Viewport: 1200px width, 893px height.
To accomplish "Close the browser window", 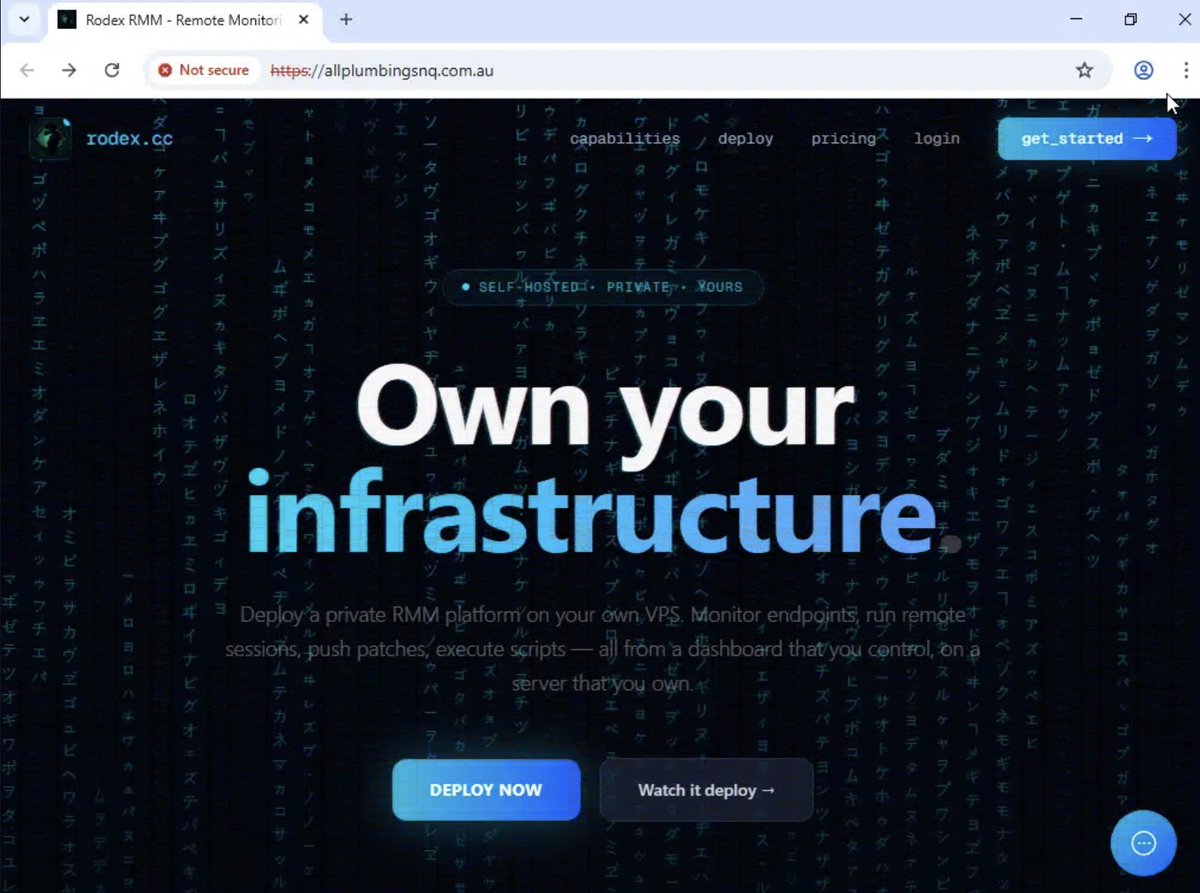I will [x=1184, y=19].
